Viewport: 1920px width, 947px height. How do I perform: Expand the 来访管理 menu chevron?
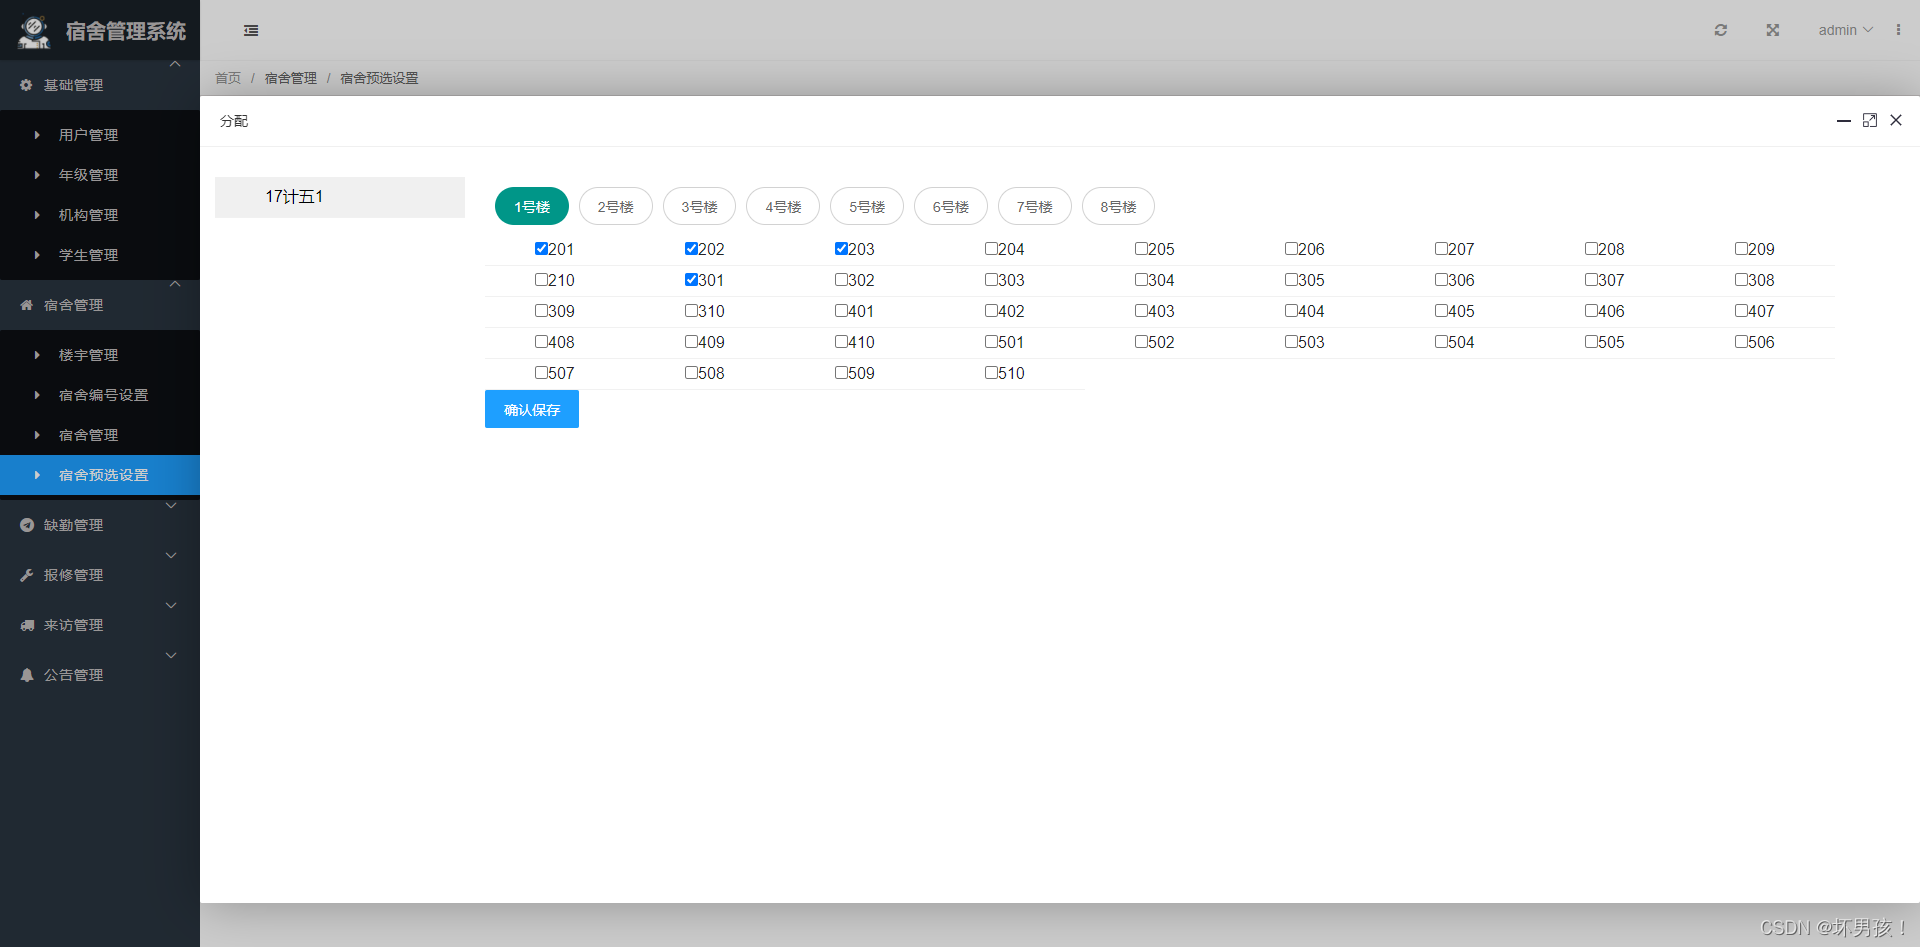[171, 606]
